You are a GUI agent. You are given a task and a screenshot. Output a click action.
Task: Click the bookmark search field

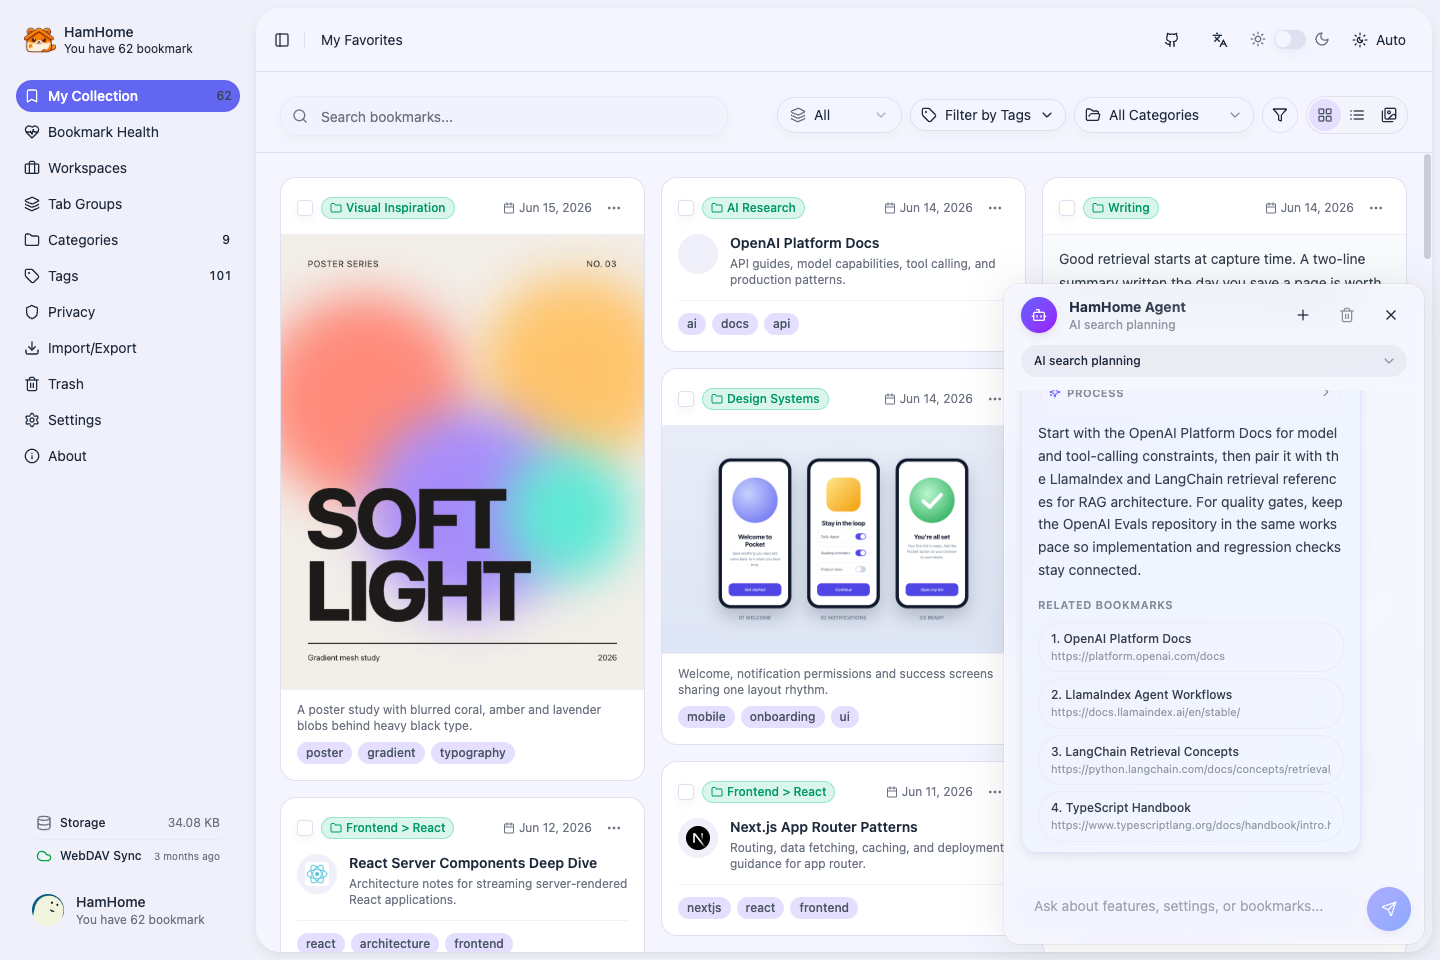coord(504,116)
